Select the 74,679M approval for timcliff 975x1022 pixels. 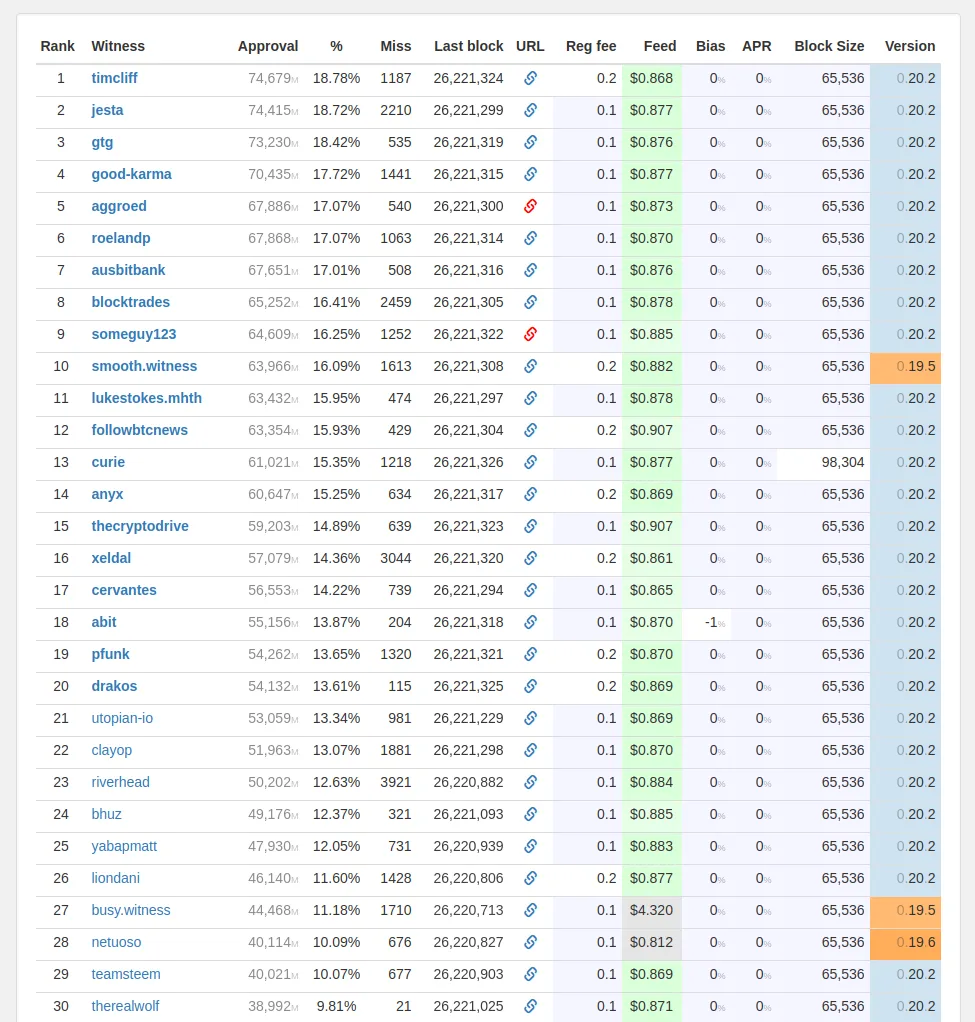coord(273,78)
